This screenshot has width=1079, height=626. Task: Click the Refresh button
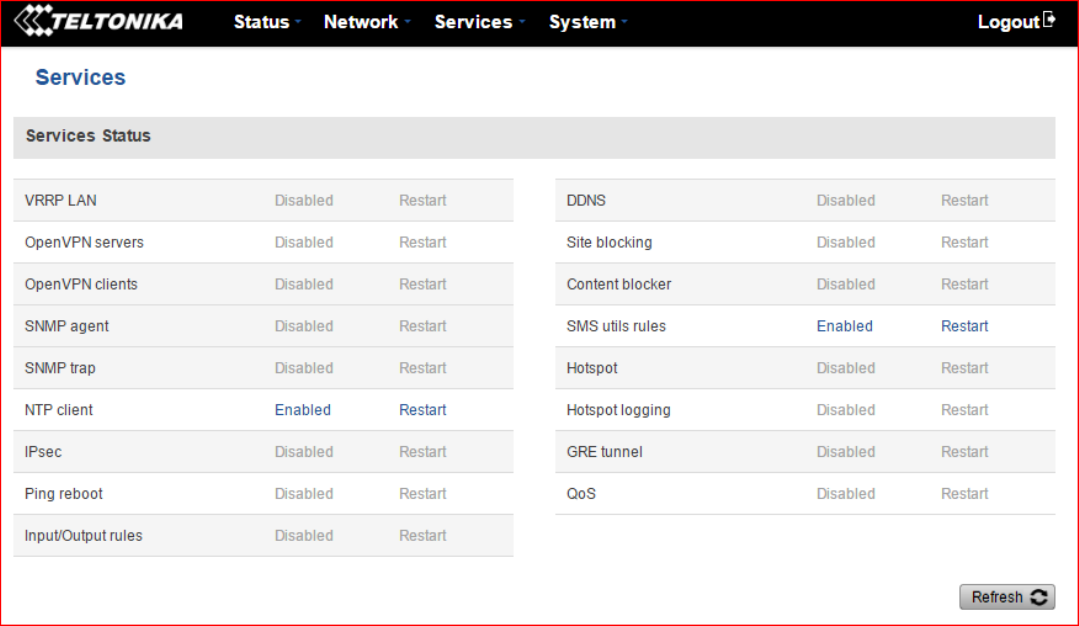1007,597
